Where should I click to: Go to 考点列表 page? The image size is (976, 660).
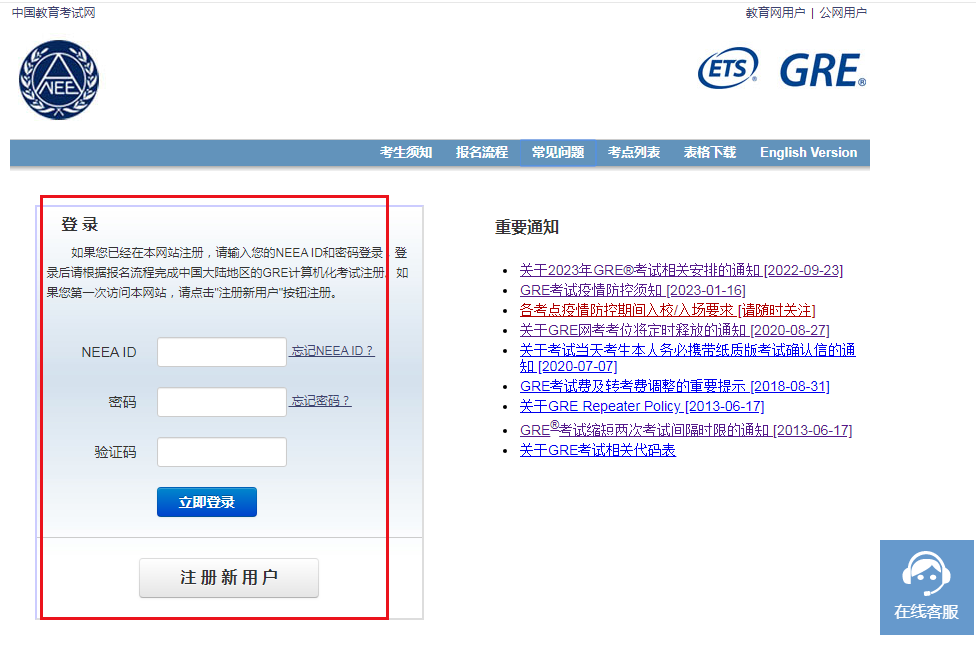pyautogui.click(x=634, y=153)
